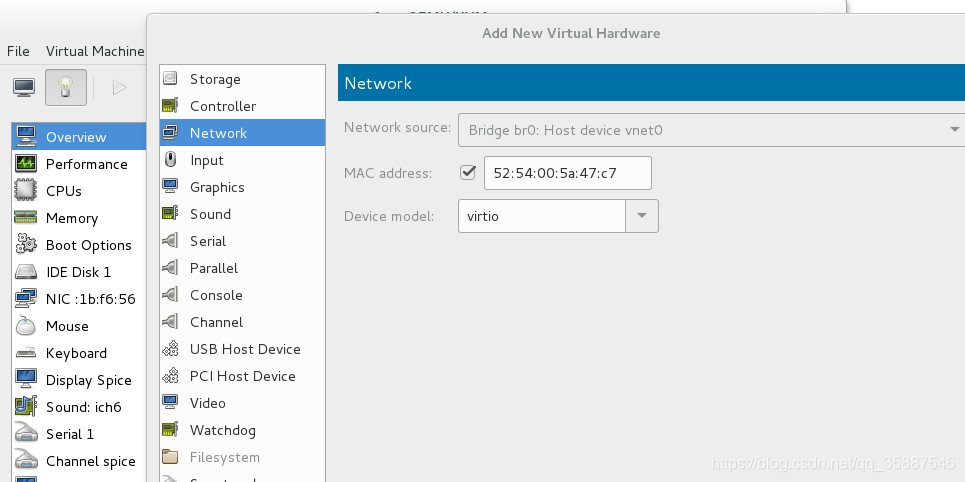This screenshot has height=482, width=965.
Task: Click the Sound: ich6 music icon
Action: [26, 406]
